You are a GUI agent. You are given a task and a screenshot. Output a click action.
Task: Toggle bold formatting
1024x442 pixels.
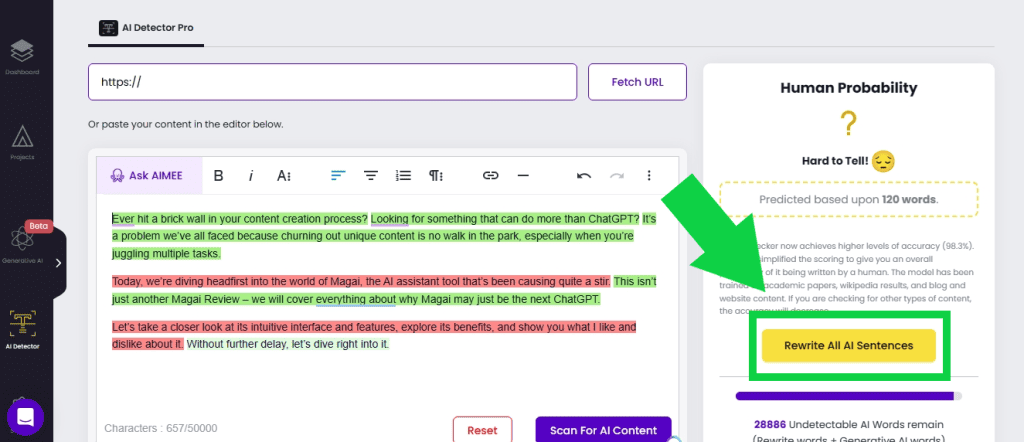219,176
